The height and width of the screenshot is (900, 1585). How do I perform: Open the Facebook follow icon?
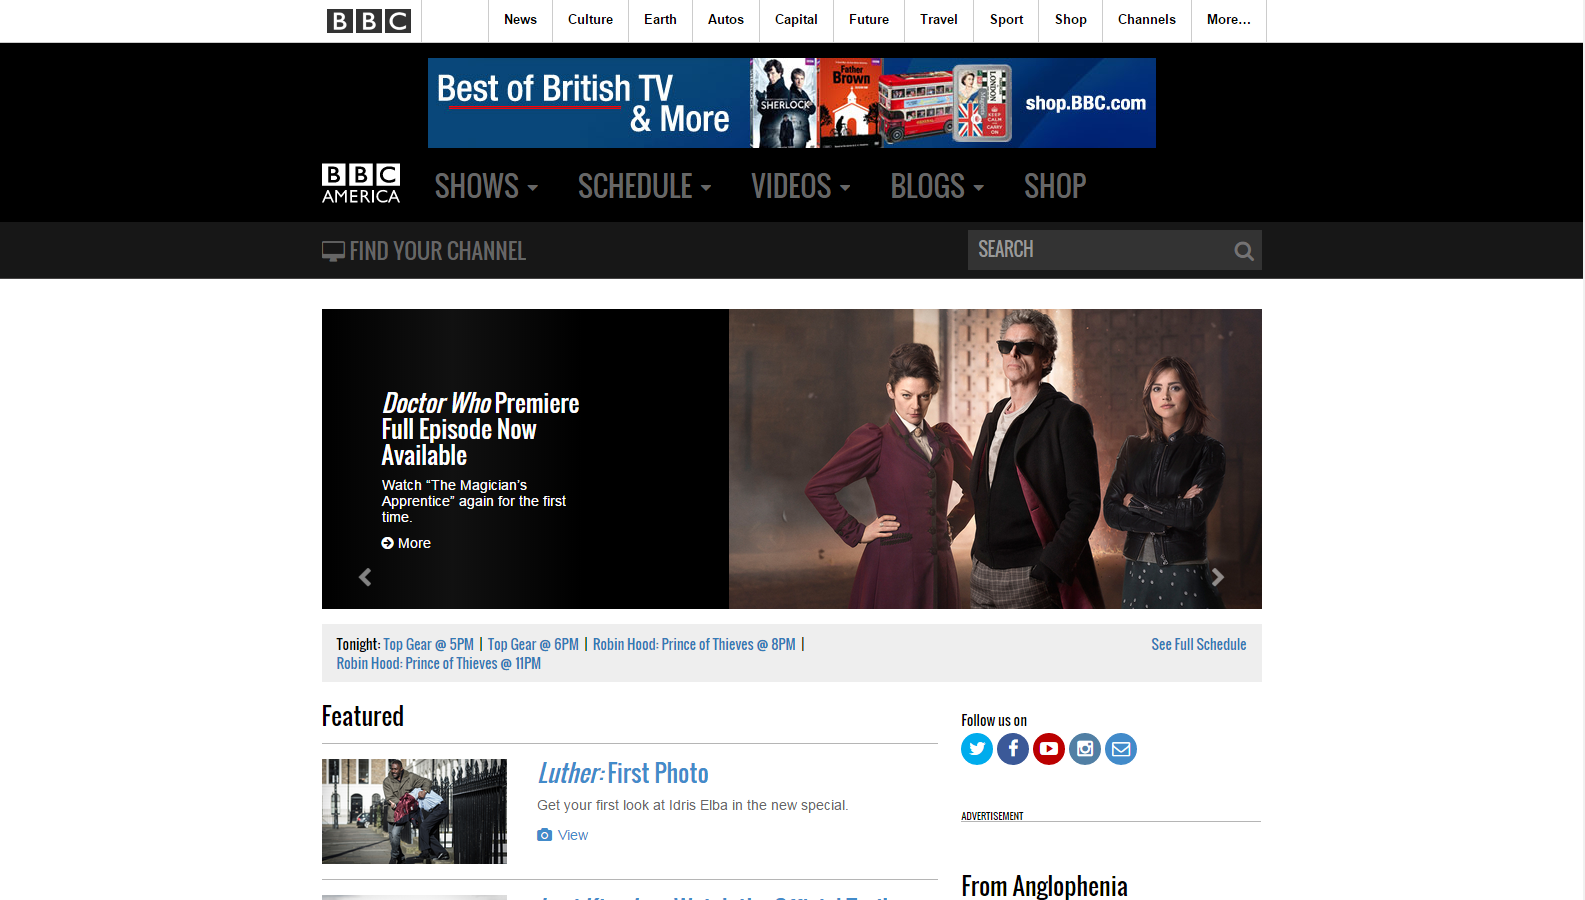click(1012, 749)
